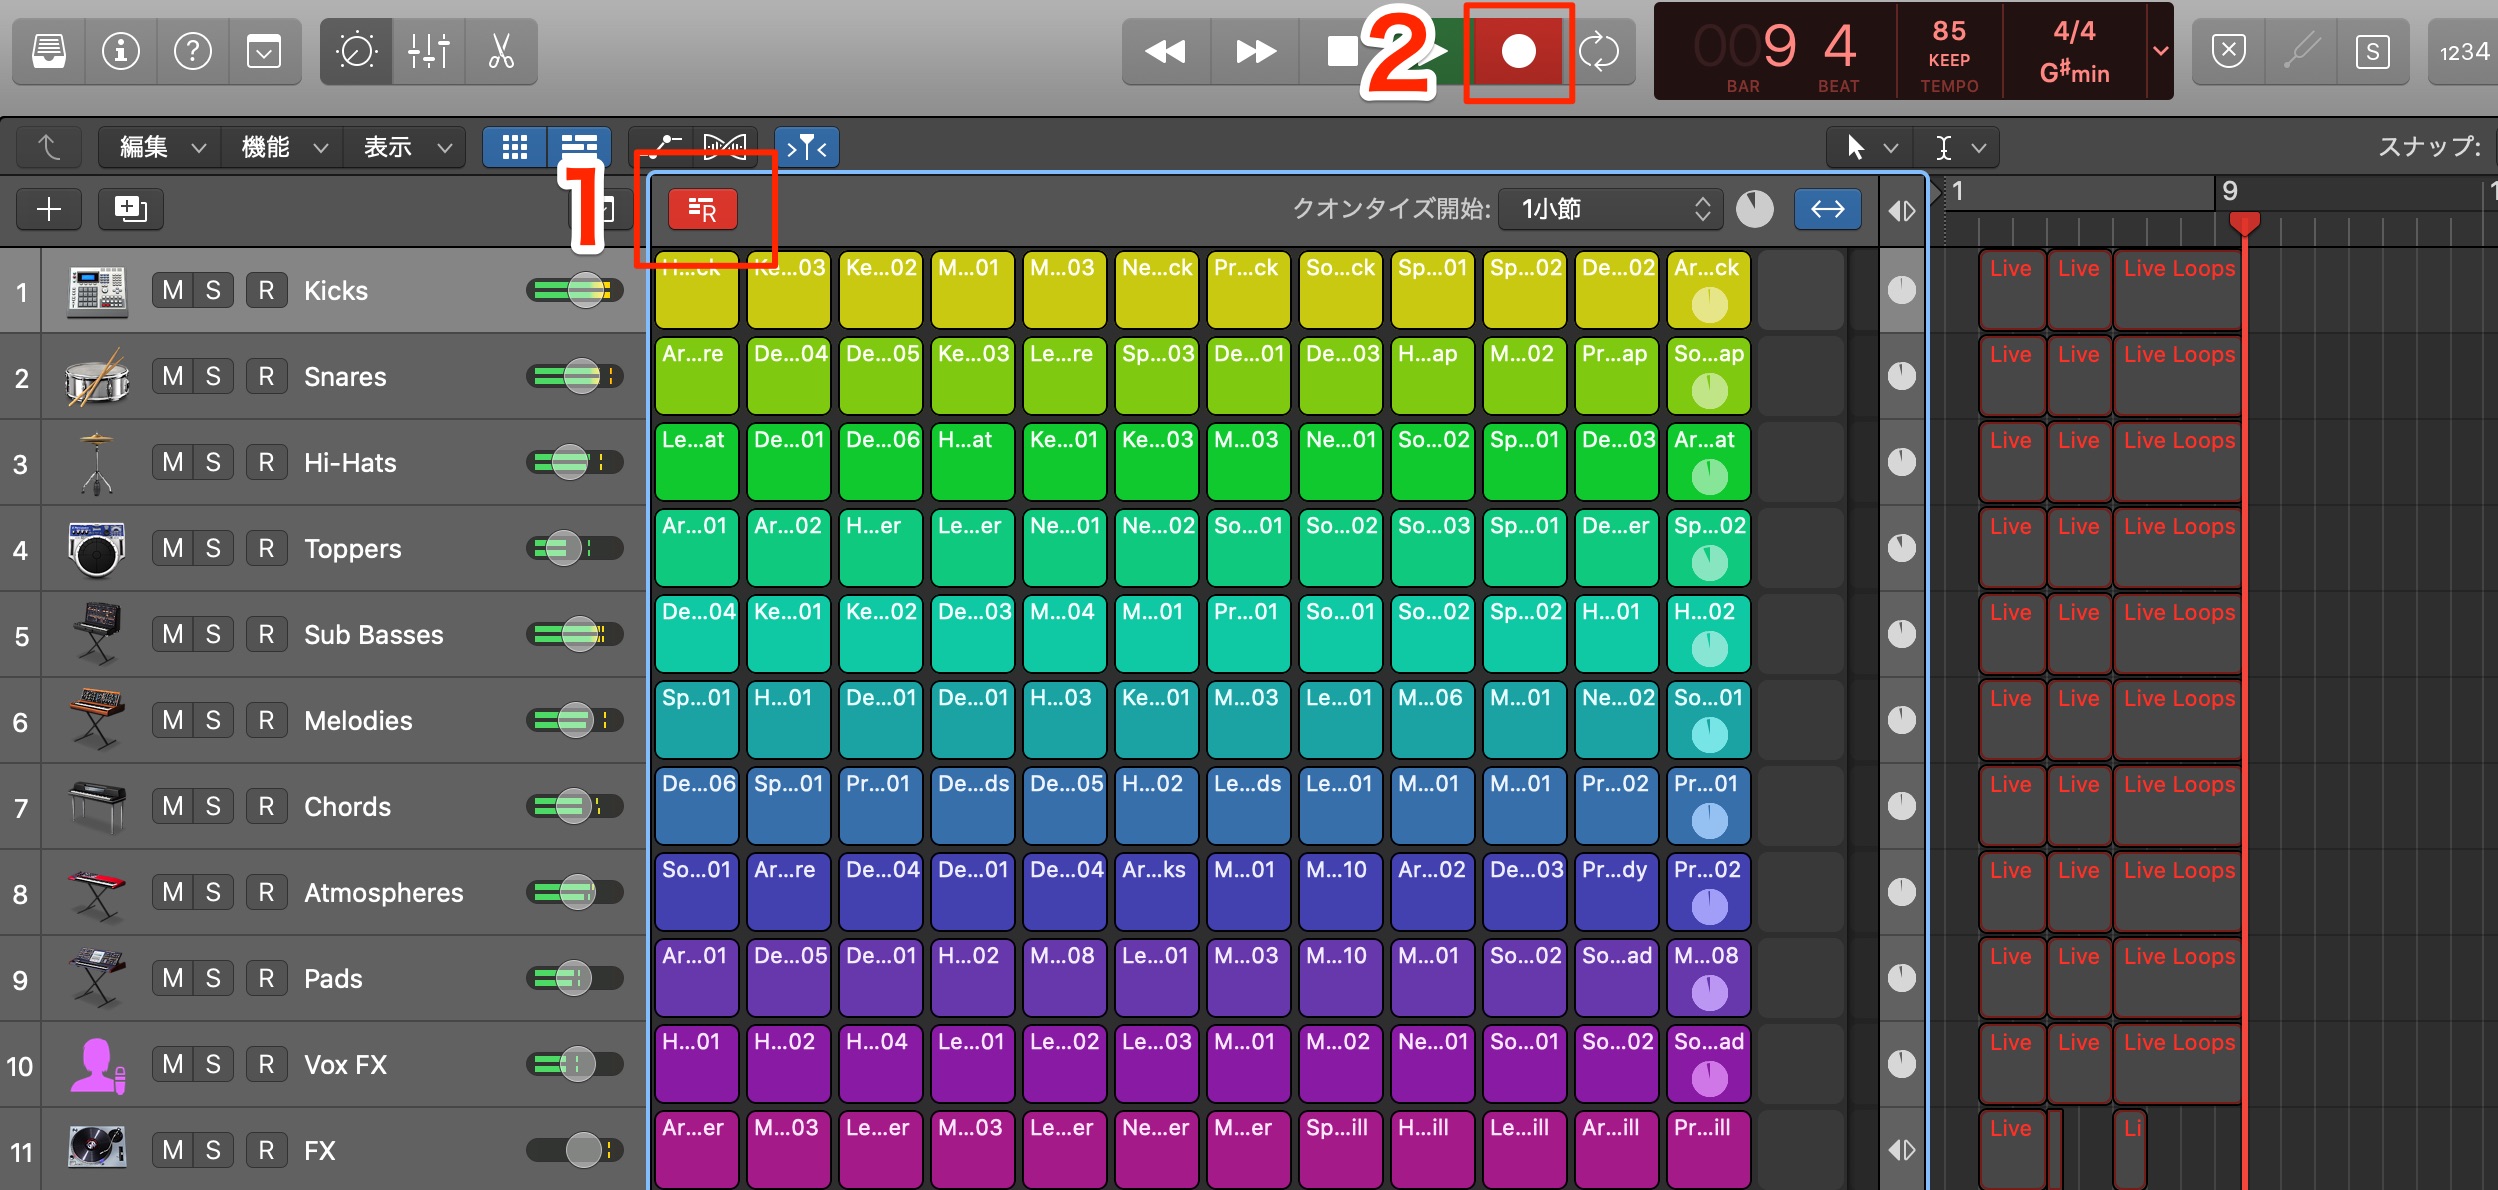The image size is (2498, 1190).
Task: Adjust the Melodies track volume slider
Action: (574, 720)
